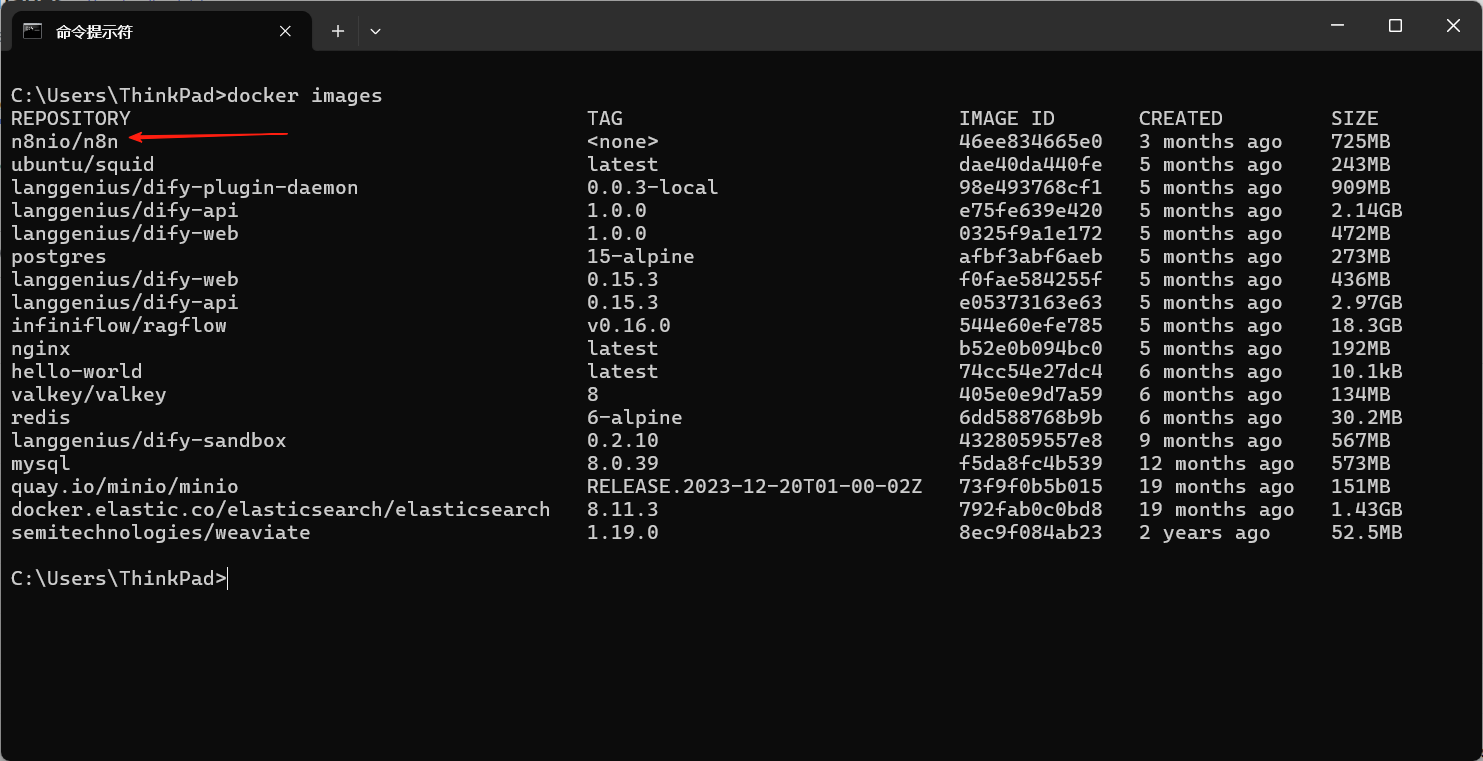Click the v0.16.0 tag
1483x761 pixels.
pyautogui.click(x=629, y=326)
